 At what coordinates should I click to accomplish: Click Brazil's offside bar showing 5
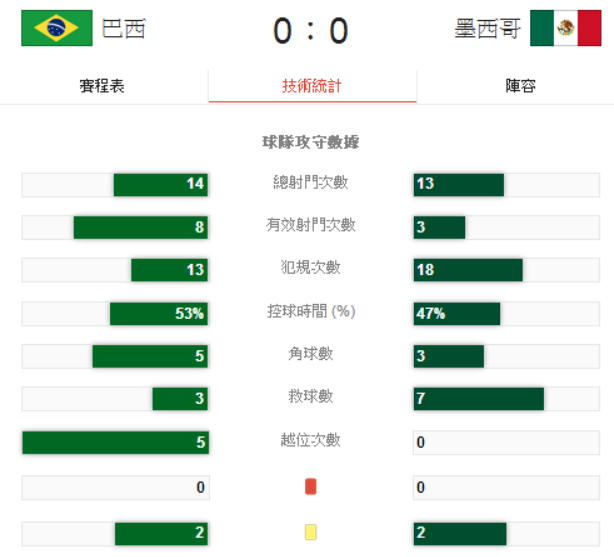click(x=115, y=443)
